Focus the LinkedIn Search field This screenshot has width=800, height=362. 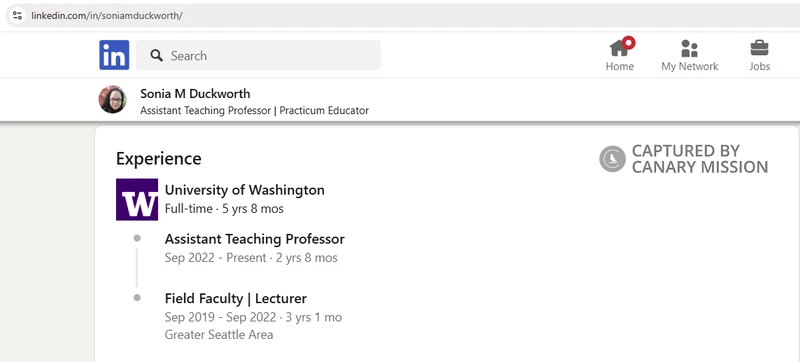tap(258, 55)
